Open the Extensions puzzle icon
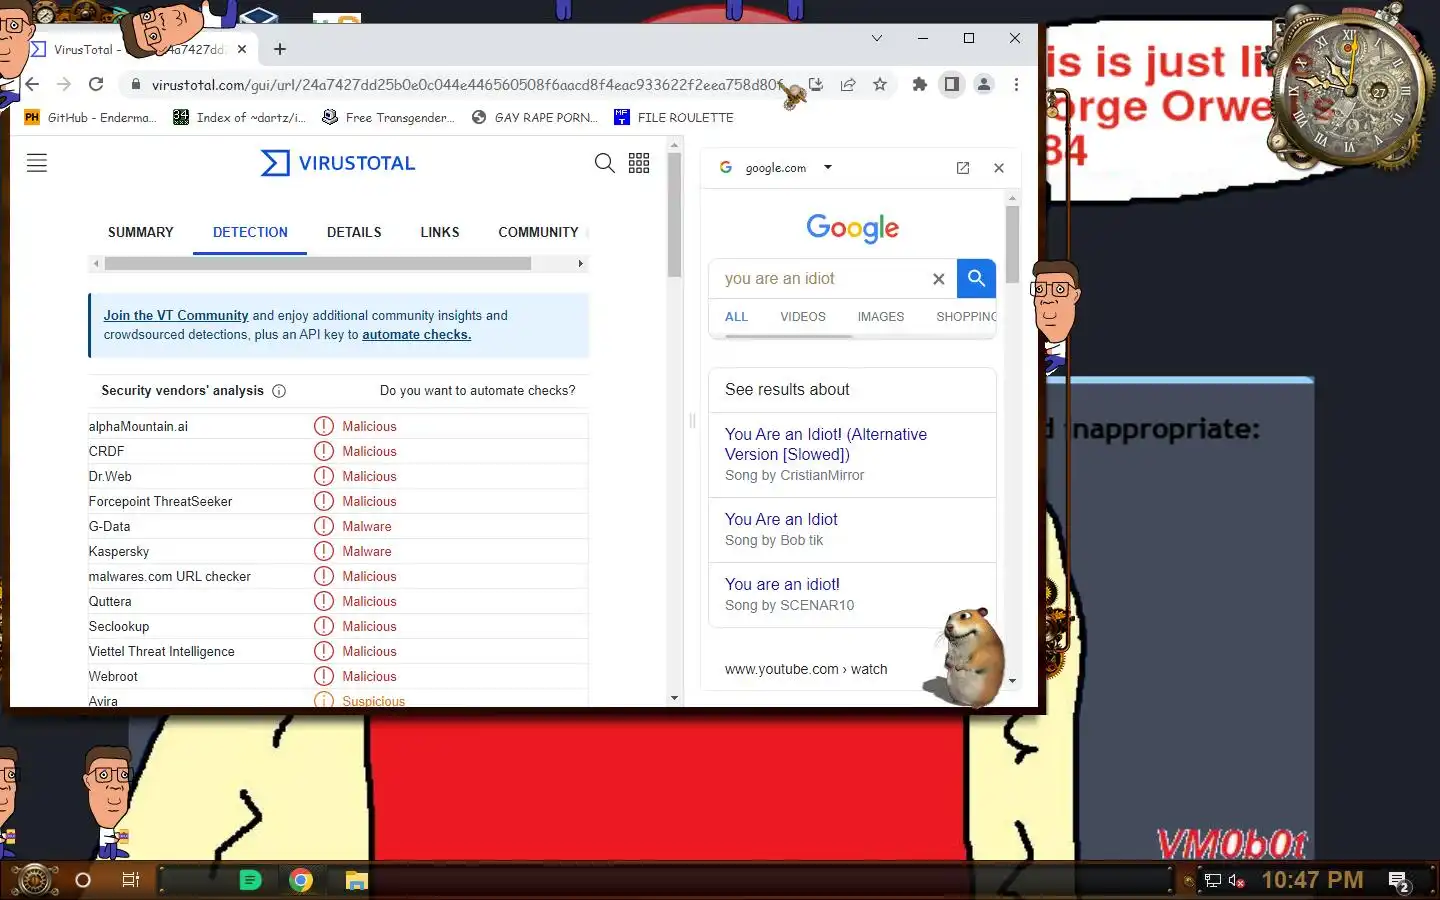The width and height of the screenshot is (1440, 900). (x=920, y=84)
